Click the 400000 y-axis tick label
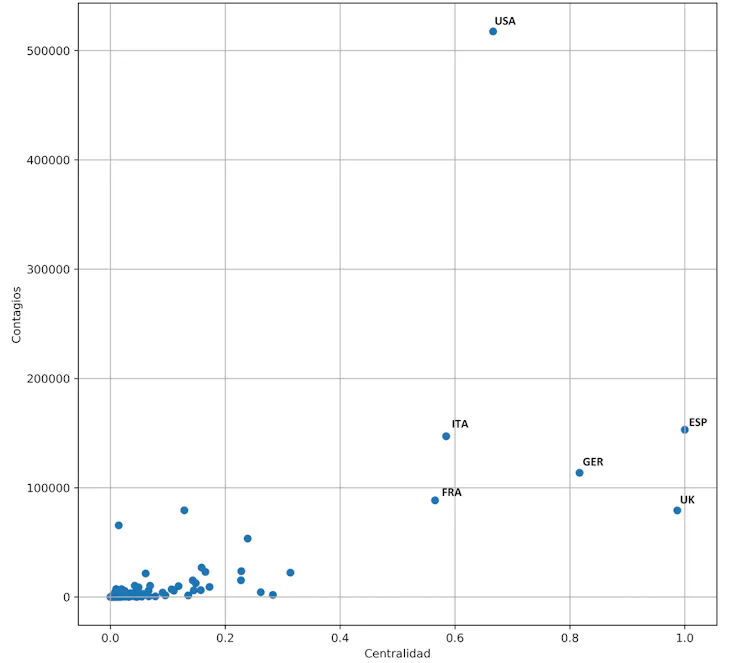This screenshot has width=754, height=663. tap(49, 160)
